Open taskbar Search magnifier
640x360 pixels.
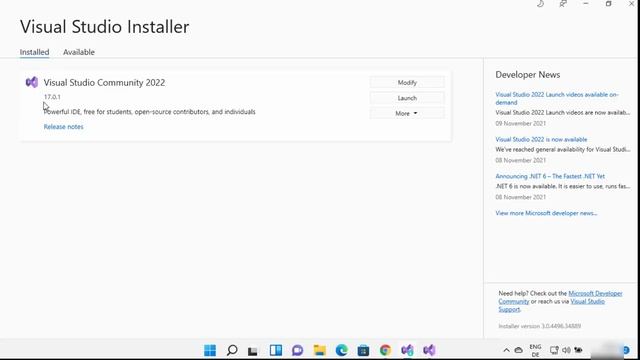pyautogui.click(x=232, y=350)
